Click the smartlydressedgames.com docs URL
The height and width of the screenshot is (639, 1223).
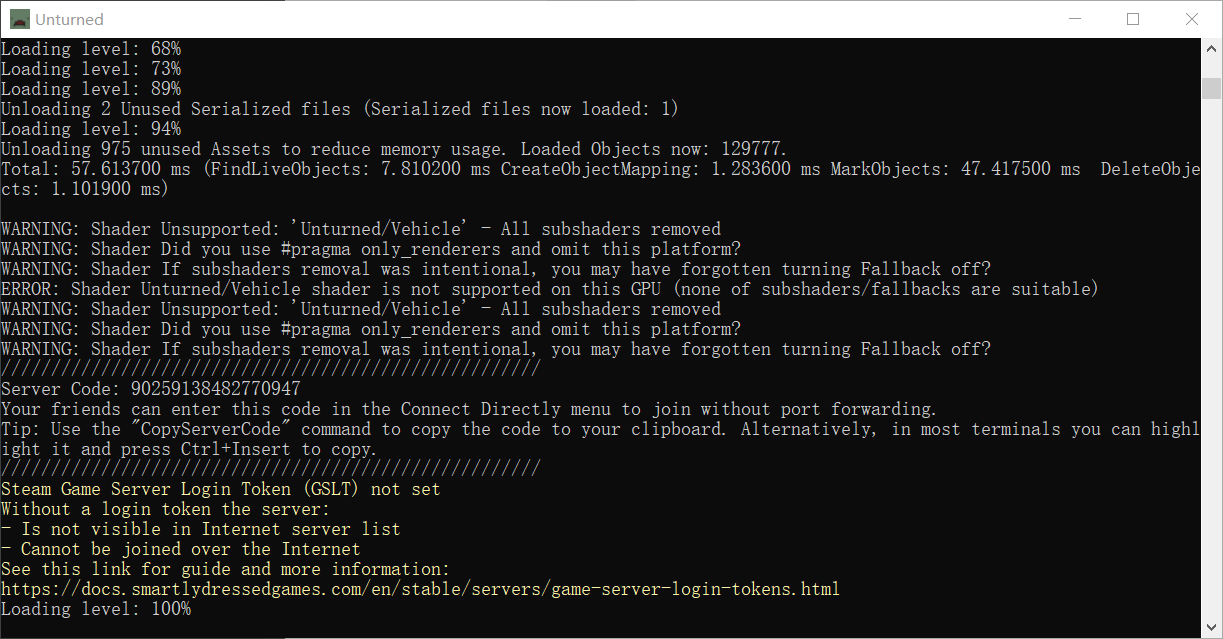tap(420, 589)
